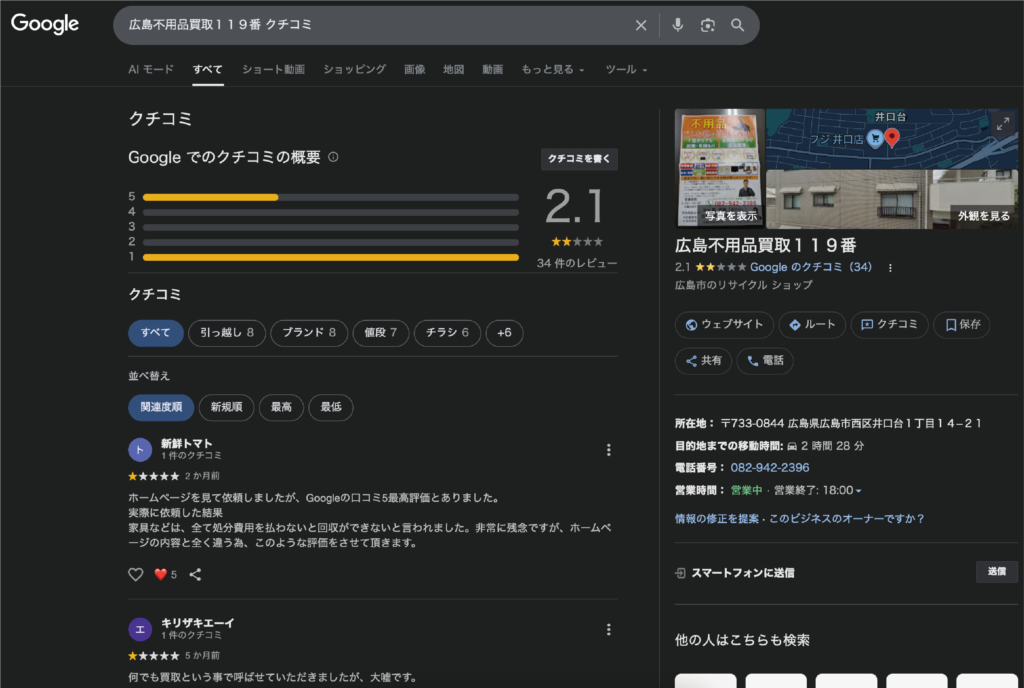Viewport: 1024px width, 688px height.
Task: Open Google Lens image search icon
Action: point(708,25)
